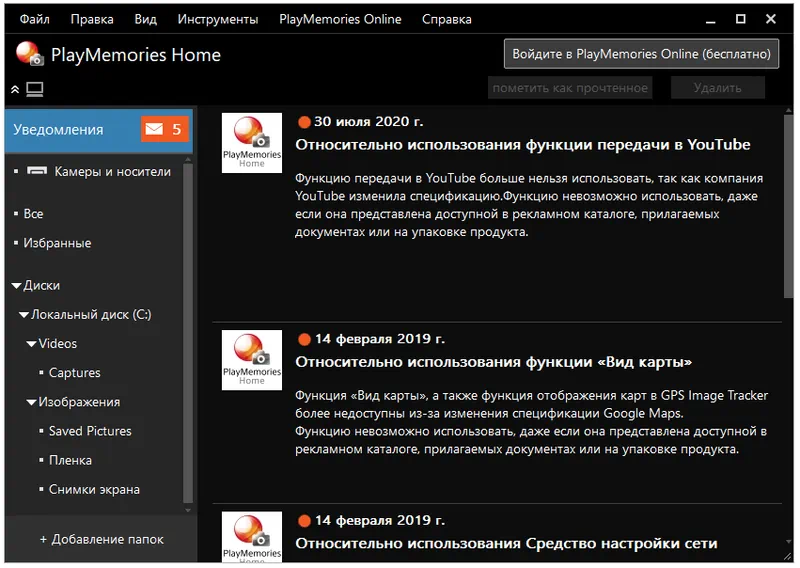The width and height of the screenshot is (800, 568).
Task: Click PlayMemories thumbnail for Средство настройки сети
Action: (x=252, y=537)
